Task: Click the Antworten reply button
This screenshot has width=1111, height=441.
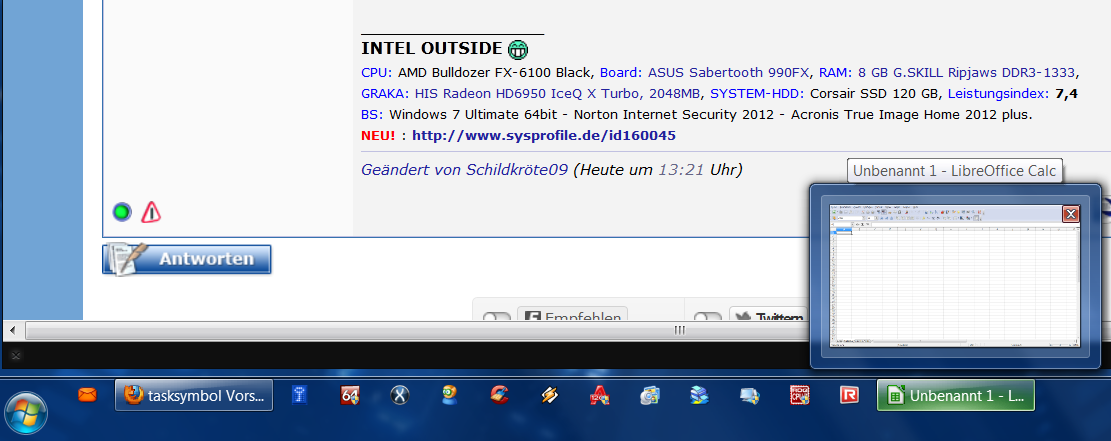Action: pos(187,259)
